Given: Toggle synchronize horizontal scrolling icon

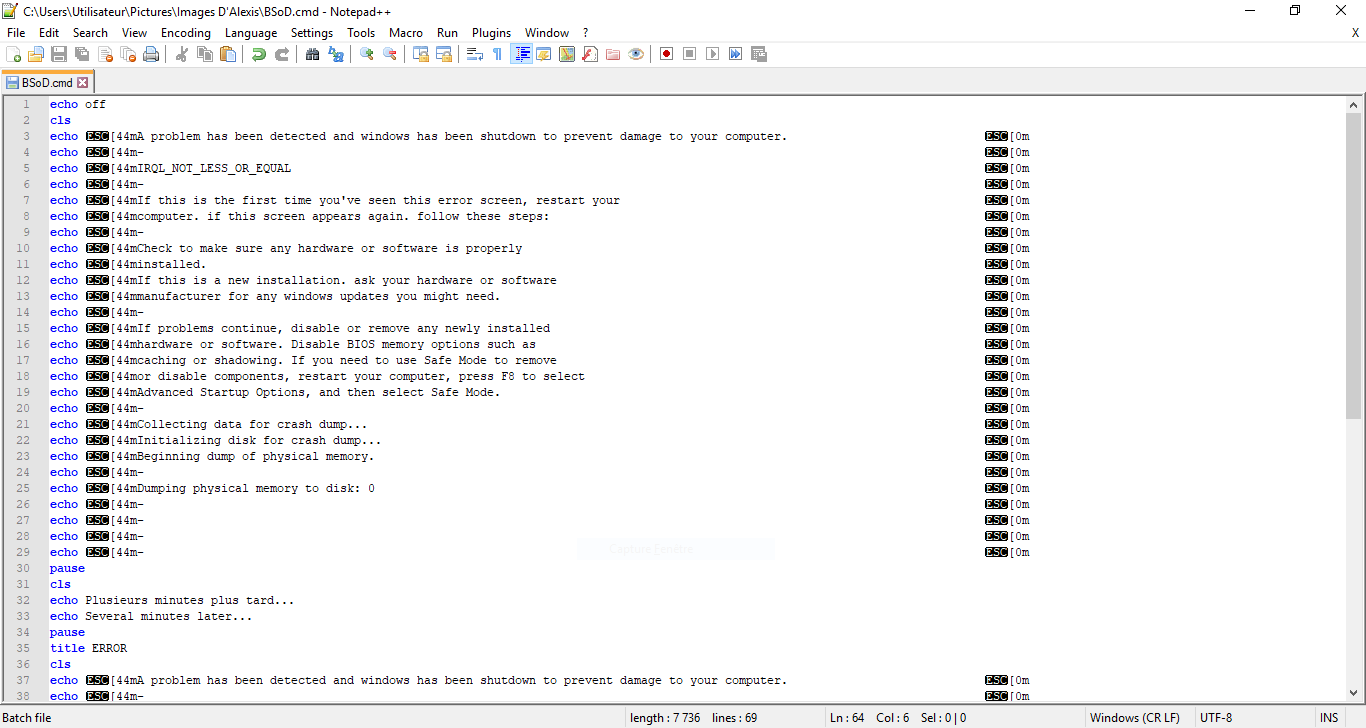Looking at the screenshot, I should (444, 54).
